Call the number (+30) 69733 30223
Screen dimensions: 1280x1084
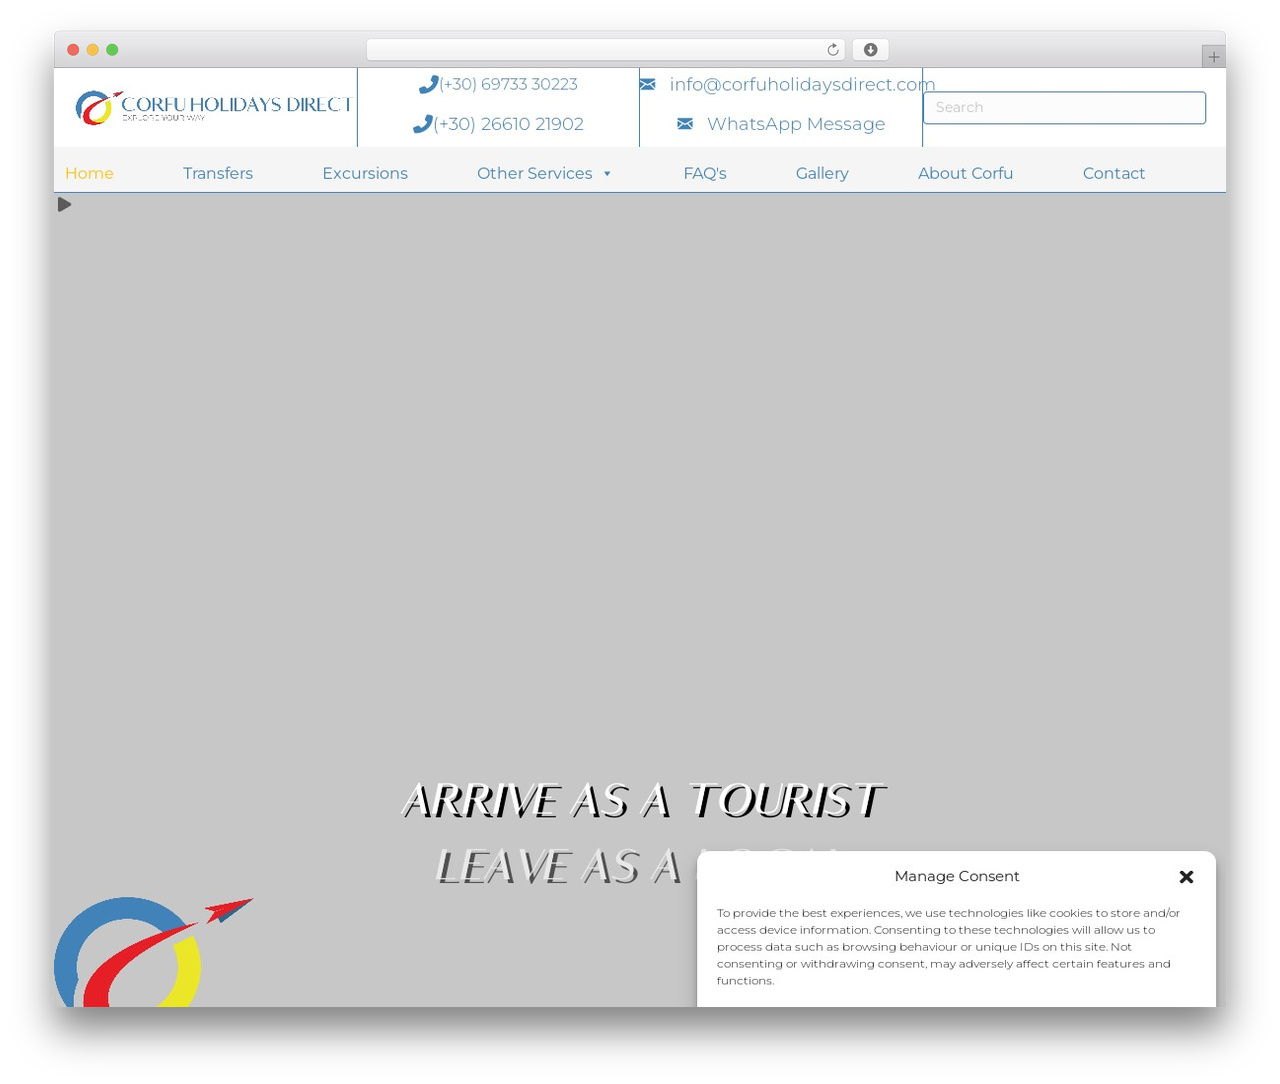[508, 85]
